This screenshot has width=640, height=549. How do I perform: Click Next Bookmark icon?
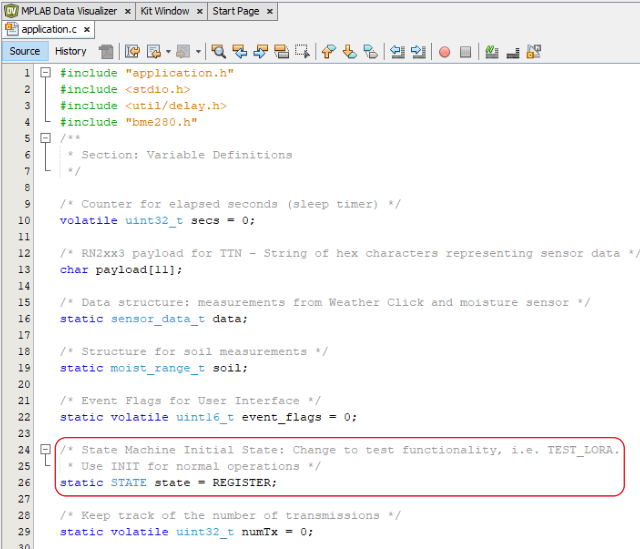[x=349, y=52]
